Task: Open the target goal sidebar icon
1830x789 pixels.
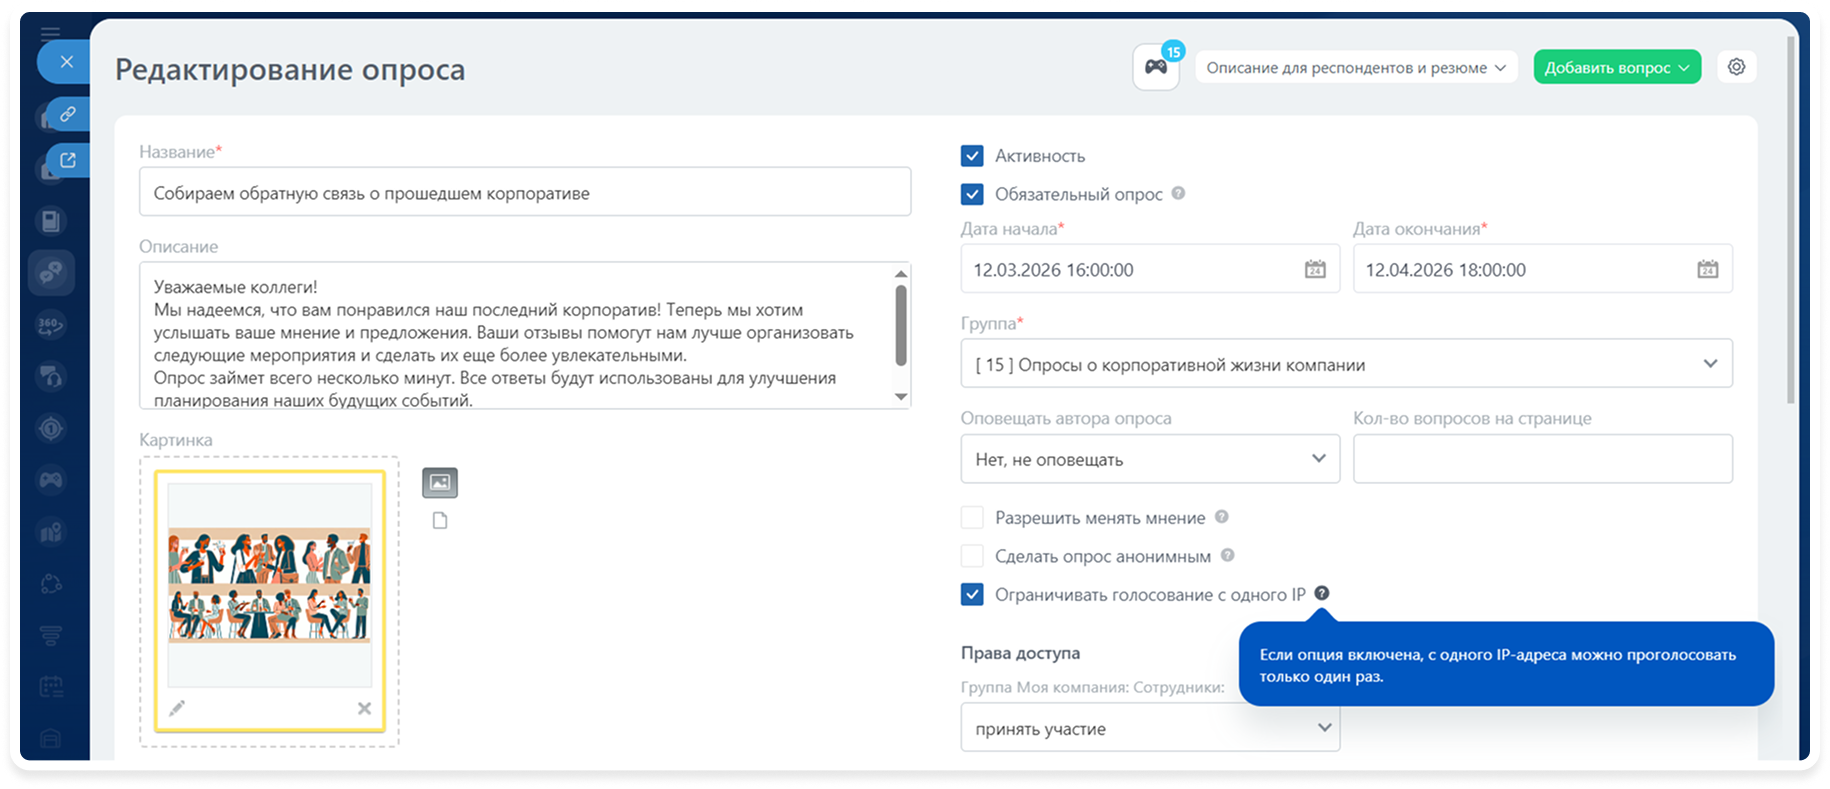Action: (51, 428)
